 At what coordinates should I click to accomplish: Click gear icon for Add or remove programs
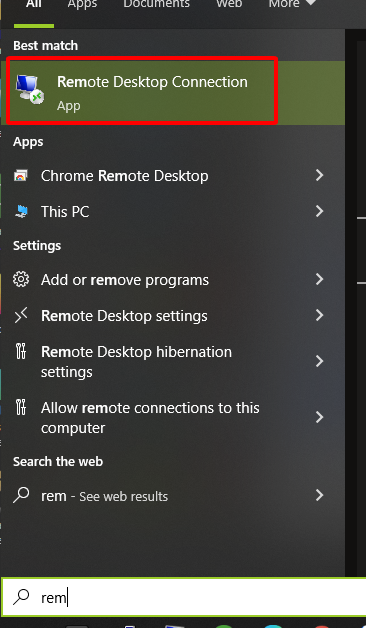point(21,279)
